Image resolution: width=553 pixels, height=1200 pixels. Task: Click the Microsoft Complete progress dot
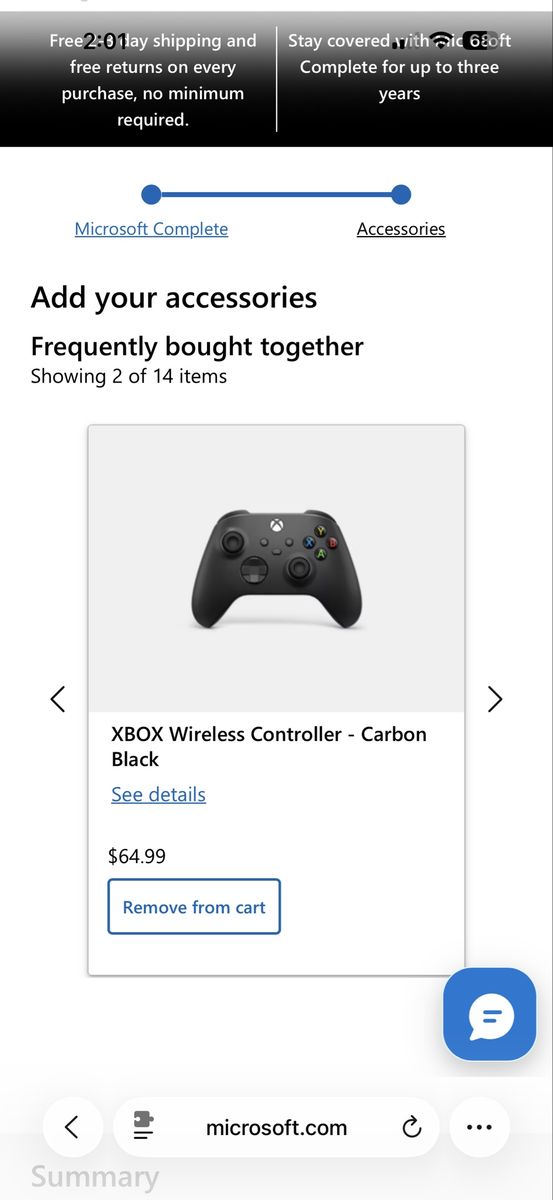[151, 194]
